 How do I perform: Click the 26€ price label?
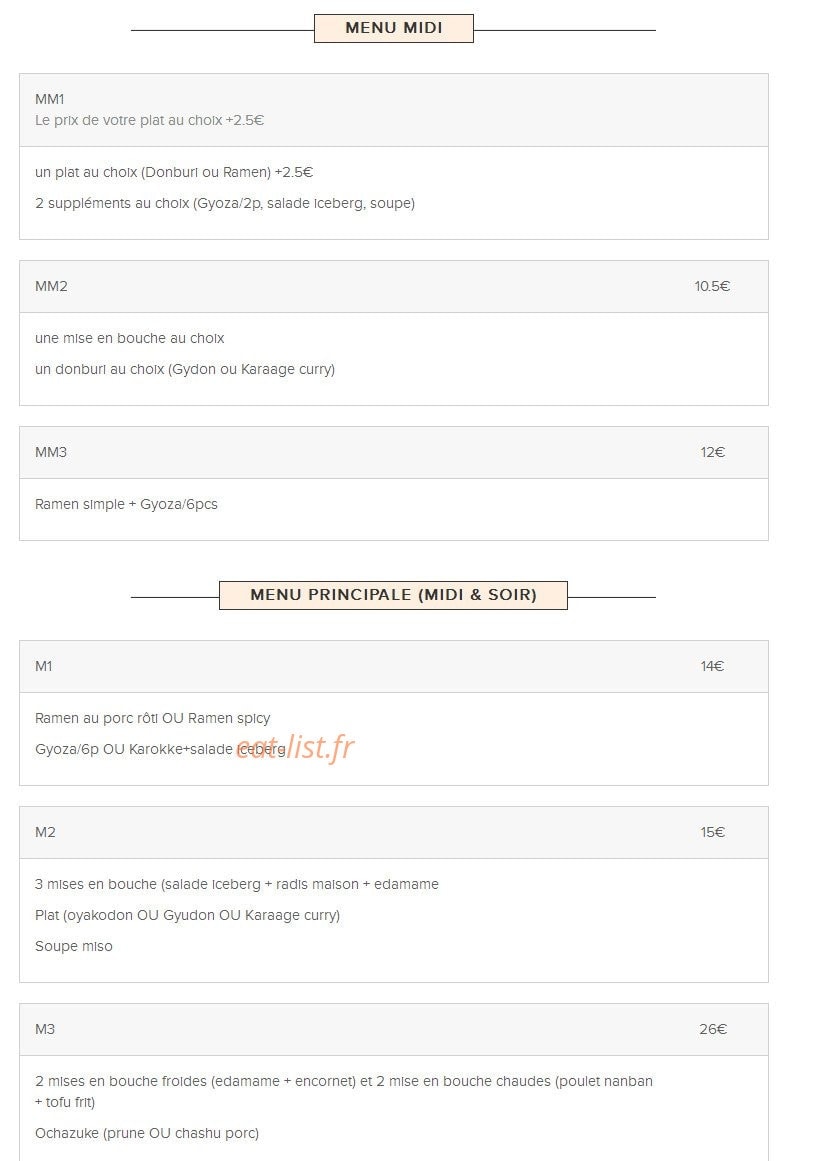[x=713, y=1029]
